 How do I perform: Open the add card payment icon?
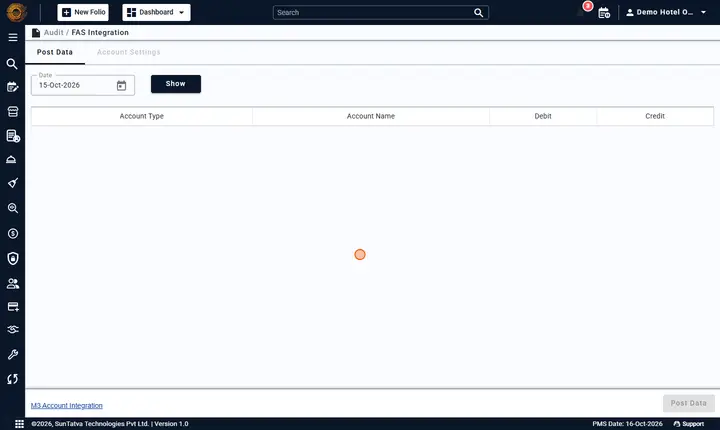[x=13, y=306]
